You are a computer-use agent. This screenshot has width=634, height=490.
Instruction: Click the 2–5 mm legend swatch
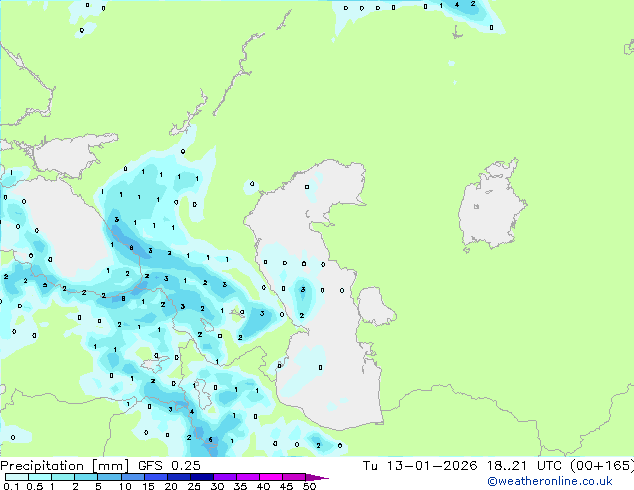pyautogui.click(x=86, y=477)
